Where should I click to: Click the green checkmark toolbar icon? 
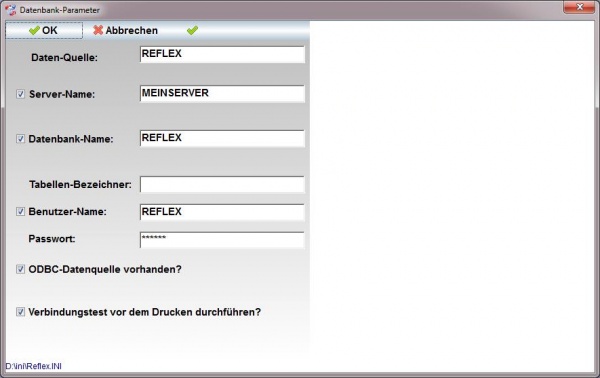[x=192, y=30]
